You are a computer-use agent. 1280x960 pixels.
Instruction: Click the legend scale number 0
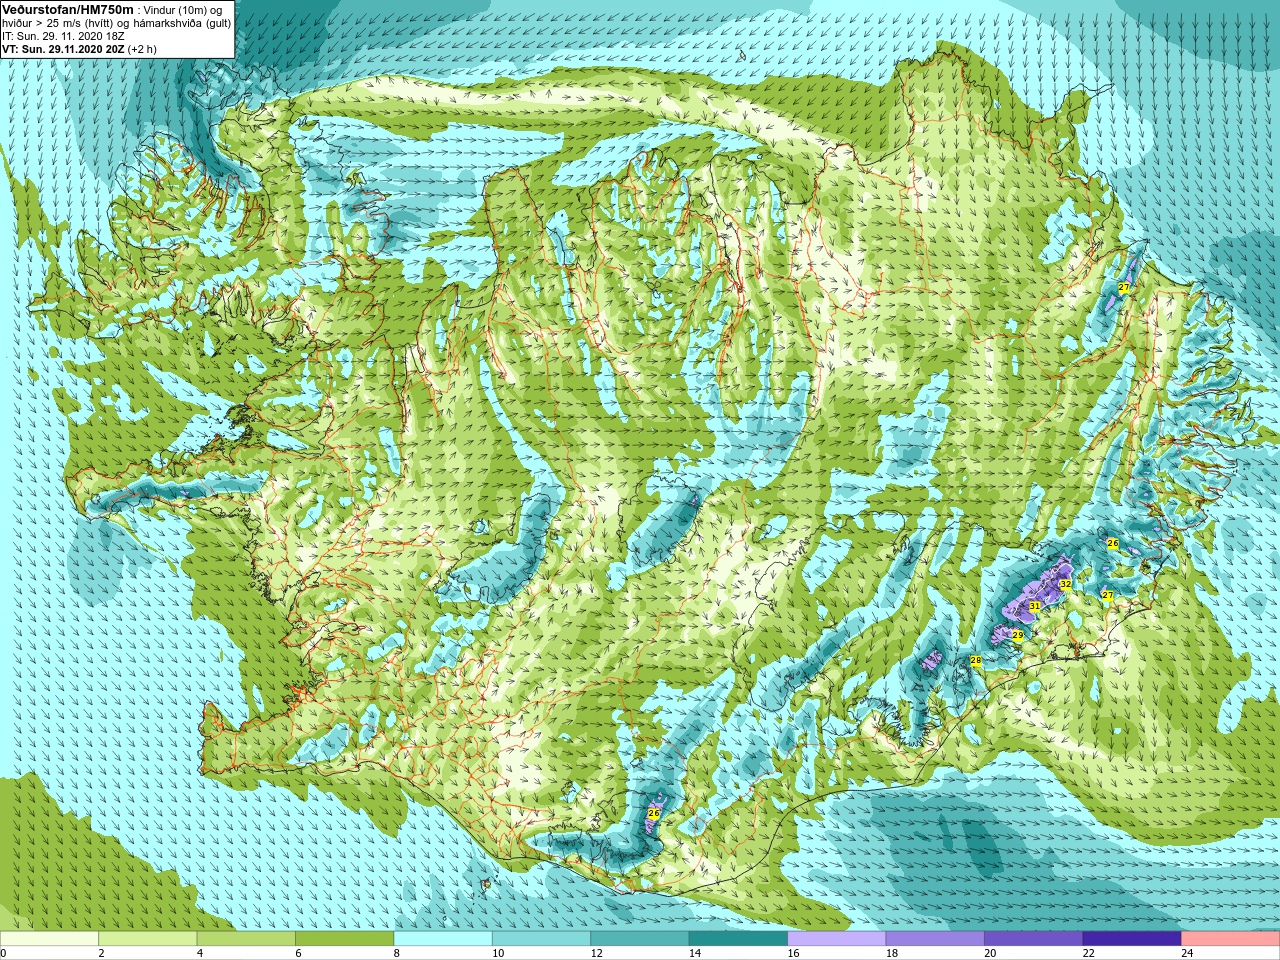tap(3, 953)
